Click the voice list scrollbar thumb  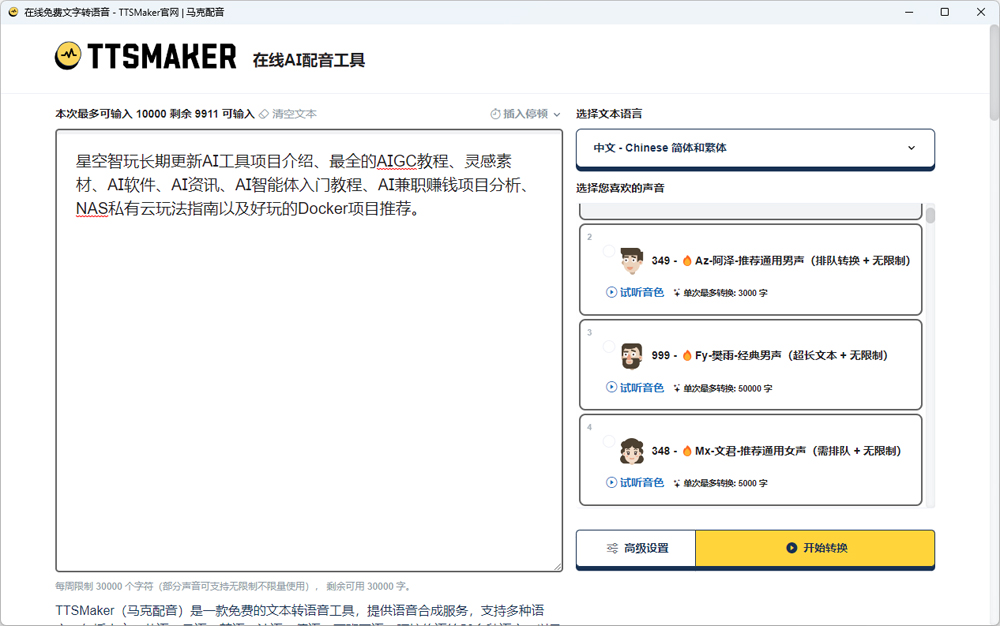pyautogui.click(x=930, y=215)
